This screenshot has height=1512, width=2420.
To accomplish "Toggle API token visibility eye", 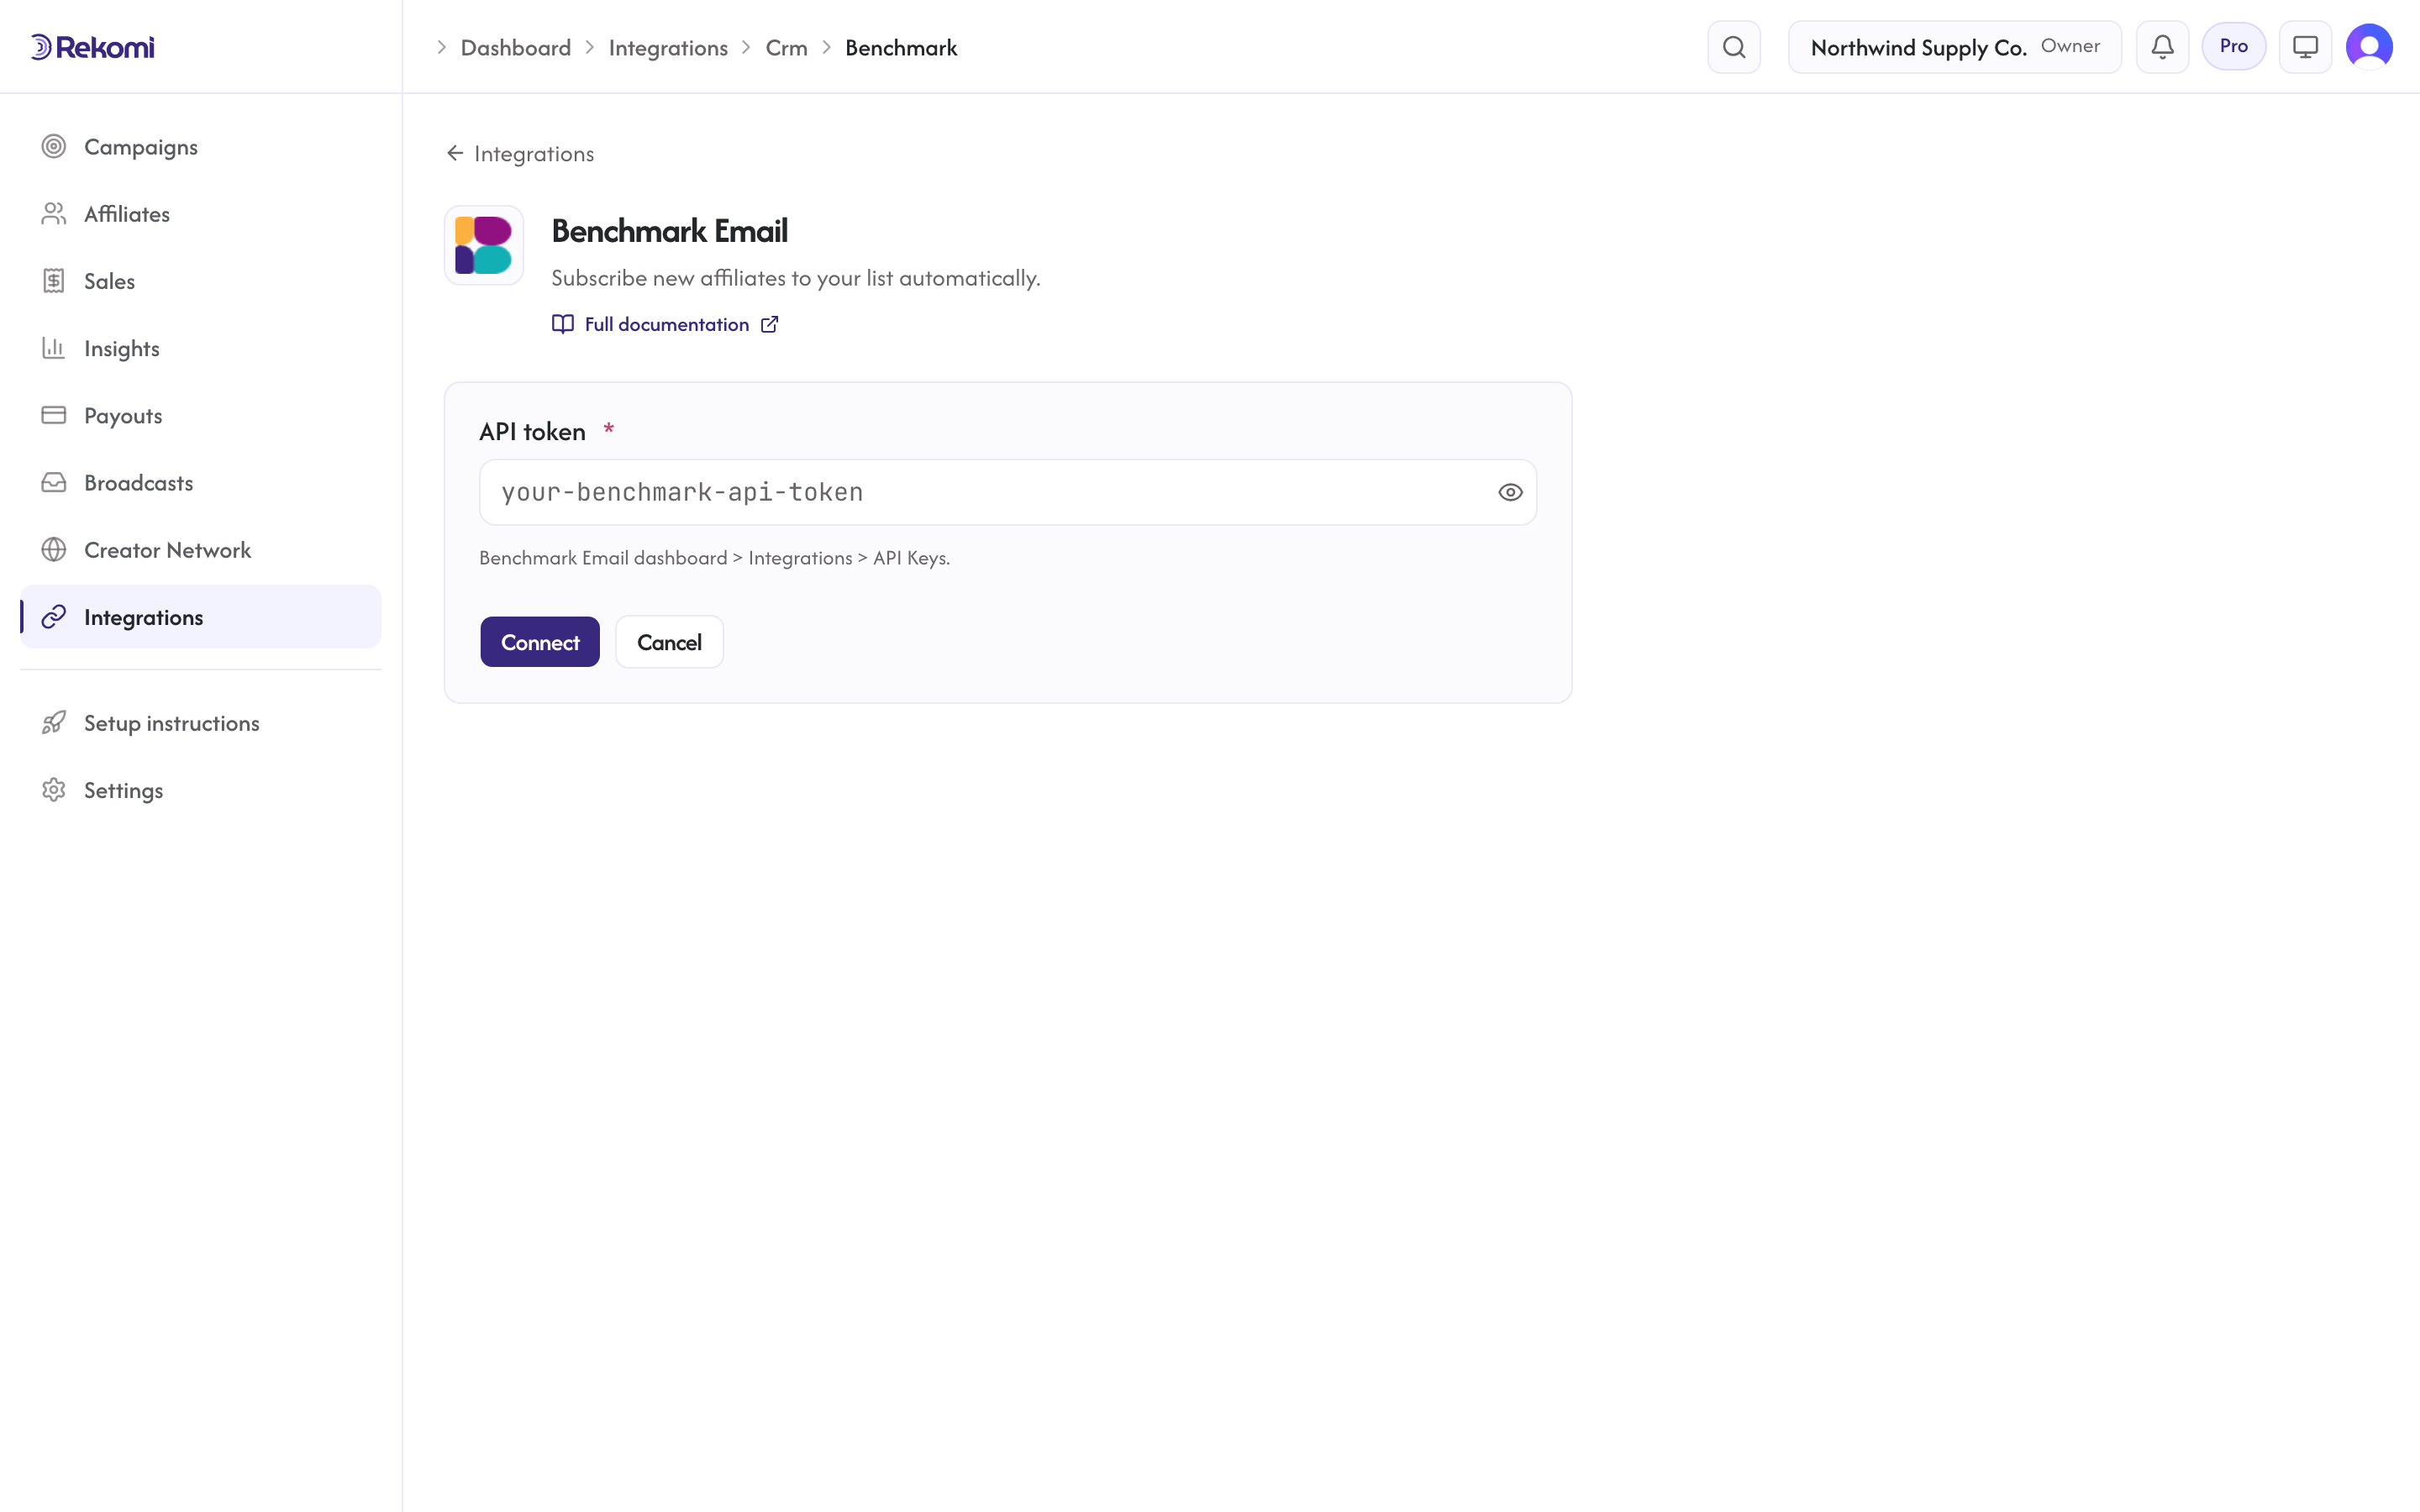I will point(1510,492).
